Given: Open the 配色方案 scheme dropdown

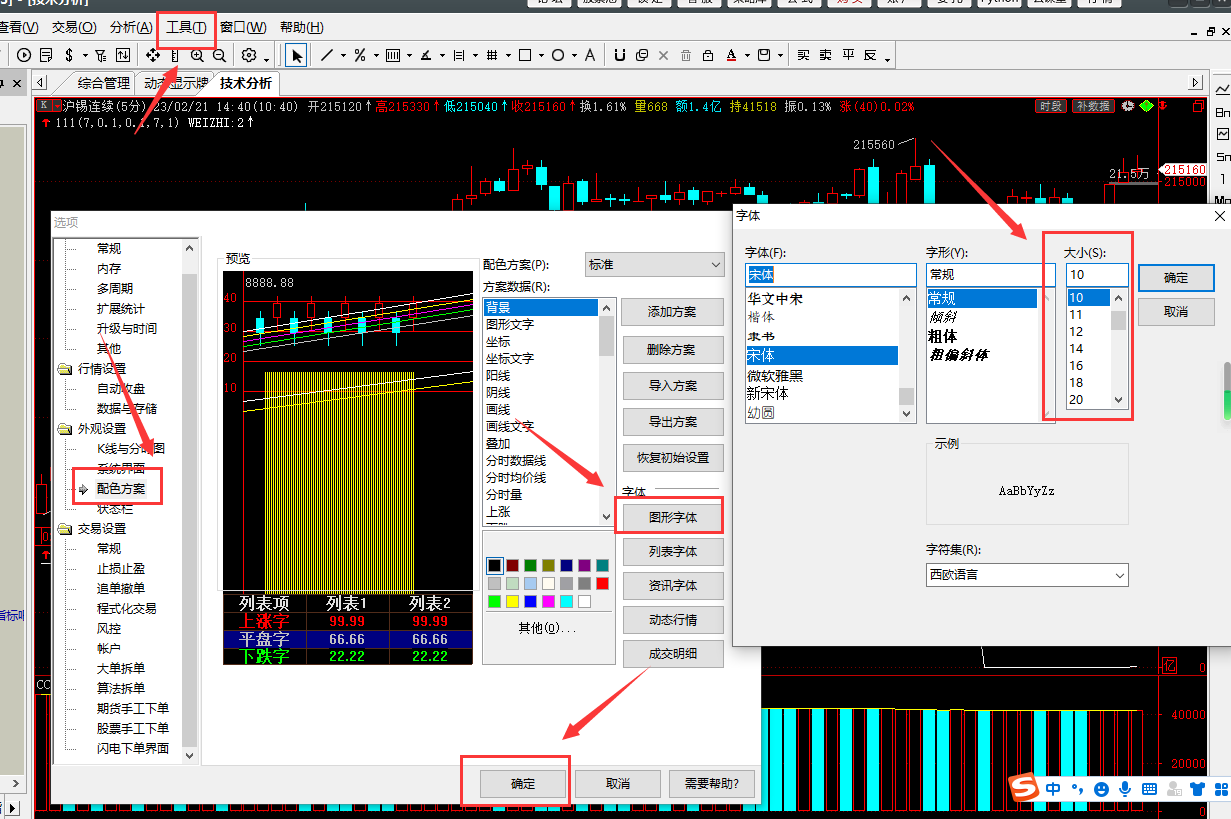Looking at the screenshot, I should tap(655, 265).
